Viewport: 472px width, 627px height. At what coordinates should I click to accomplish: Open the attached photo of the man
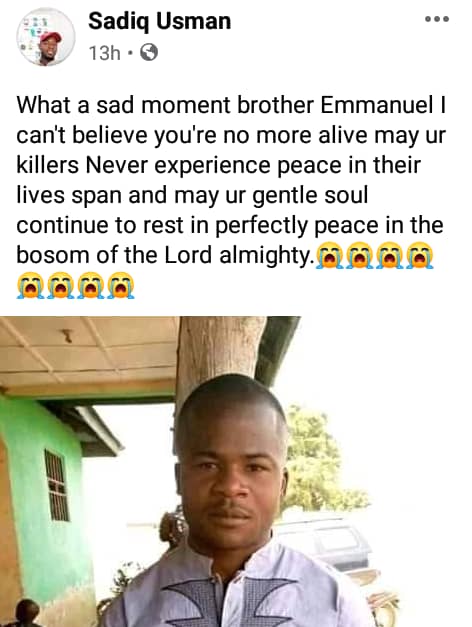pyautogui.click(x=236, y=471)
